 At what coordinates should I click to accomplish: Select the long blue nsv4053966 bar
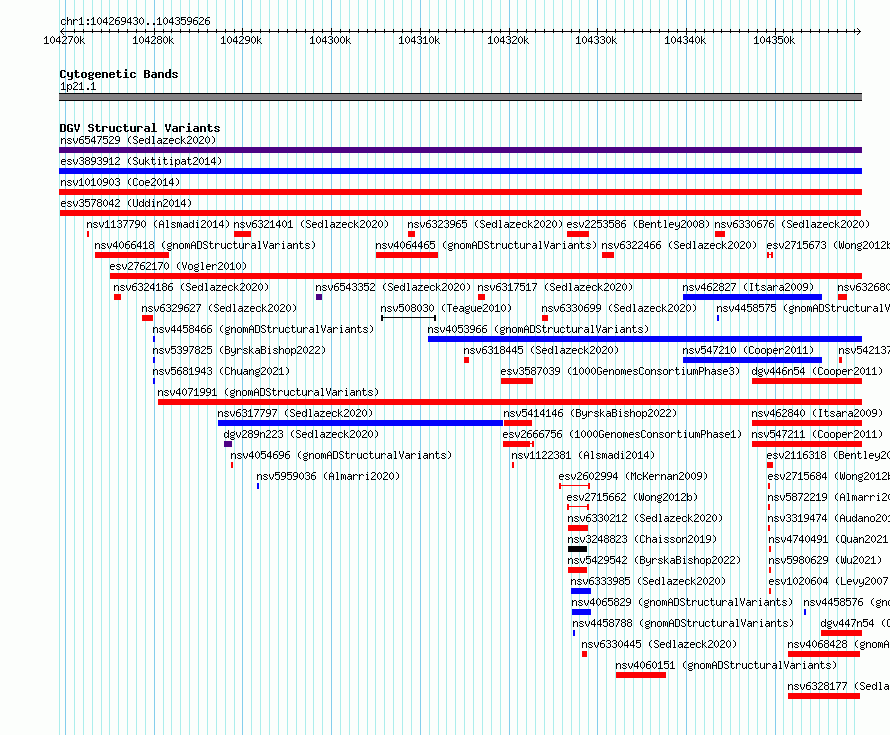click(645, 339)
